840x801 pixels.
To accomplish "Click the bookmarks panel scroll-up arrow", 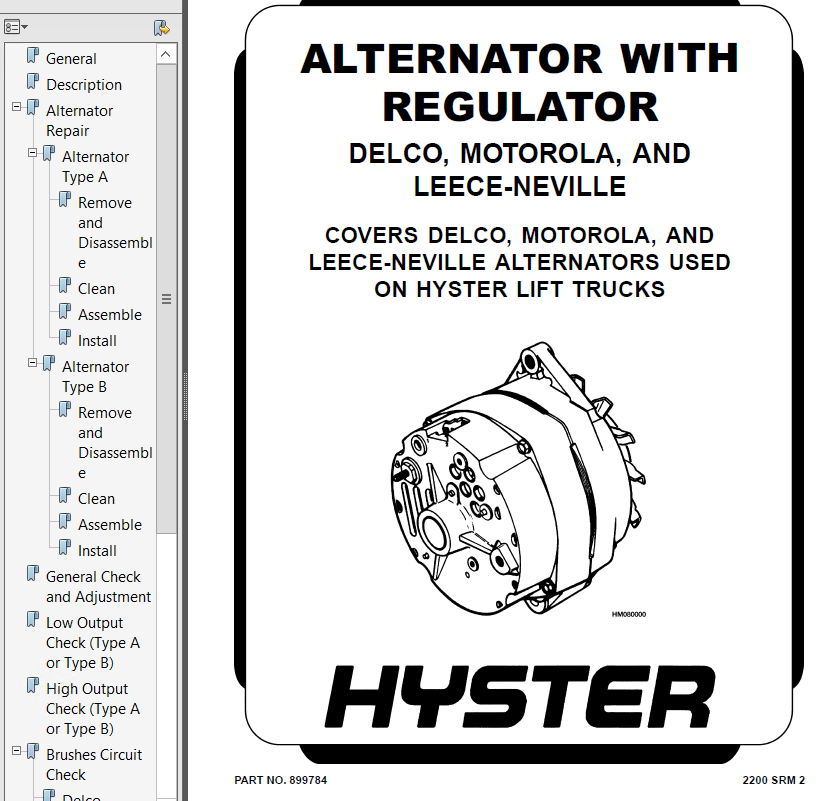I will [x=166, y=54].
